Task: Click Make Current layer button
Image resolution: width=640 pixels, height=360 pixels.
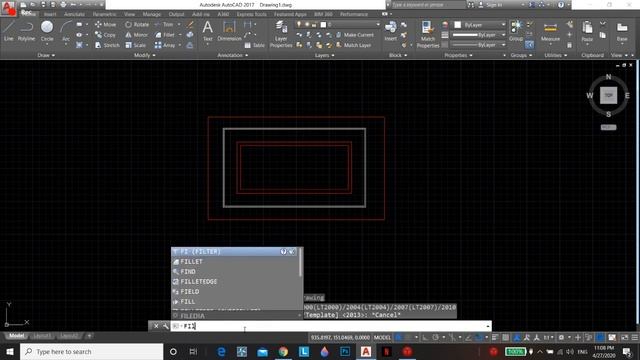Action: (354, 35)
